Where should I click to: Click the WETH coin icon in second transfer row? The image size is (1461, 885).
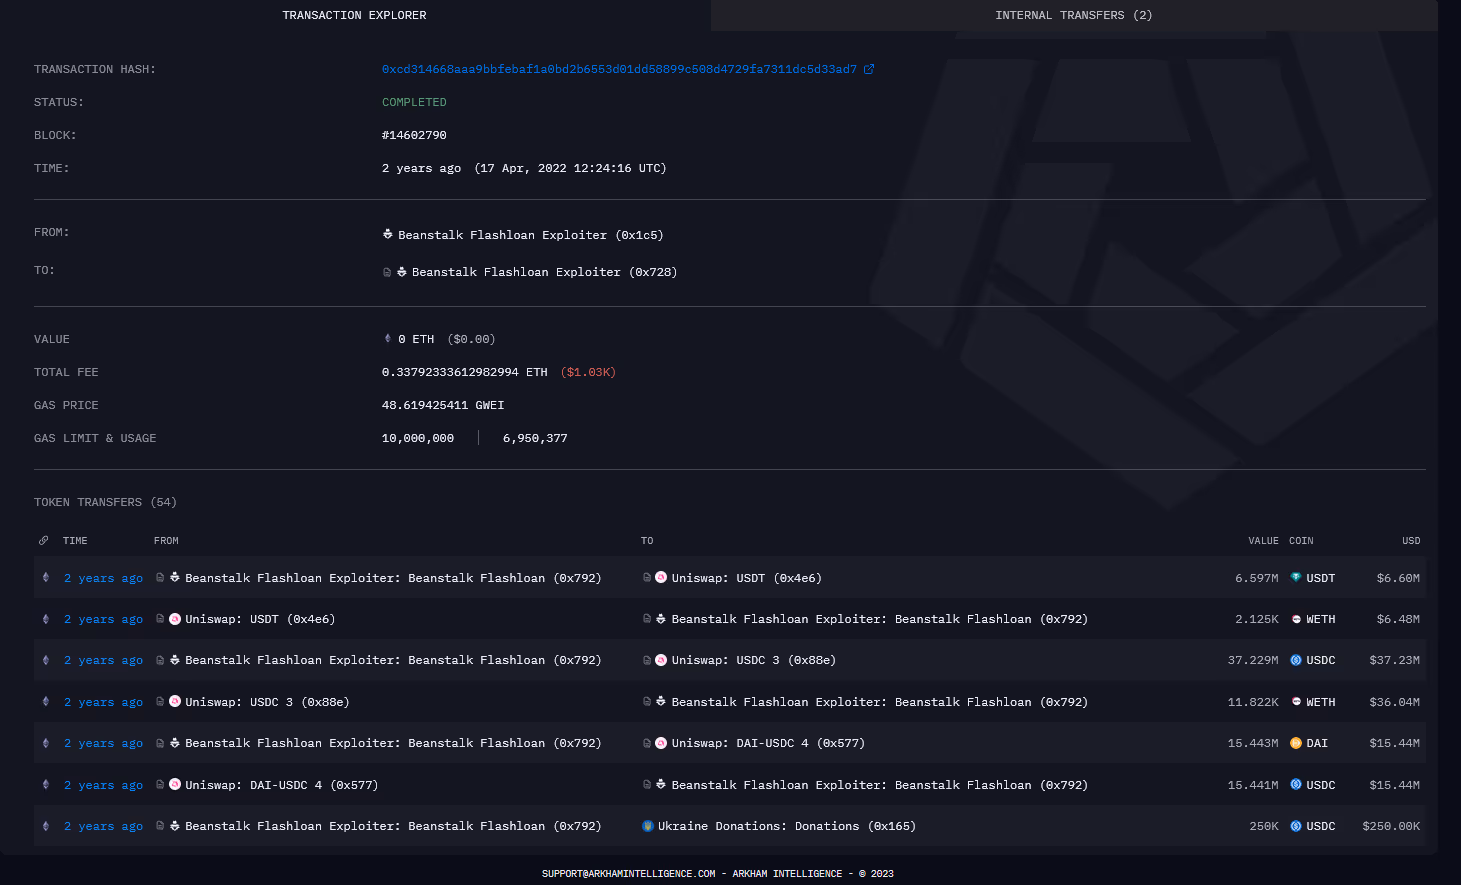point(1294,618)
